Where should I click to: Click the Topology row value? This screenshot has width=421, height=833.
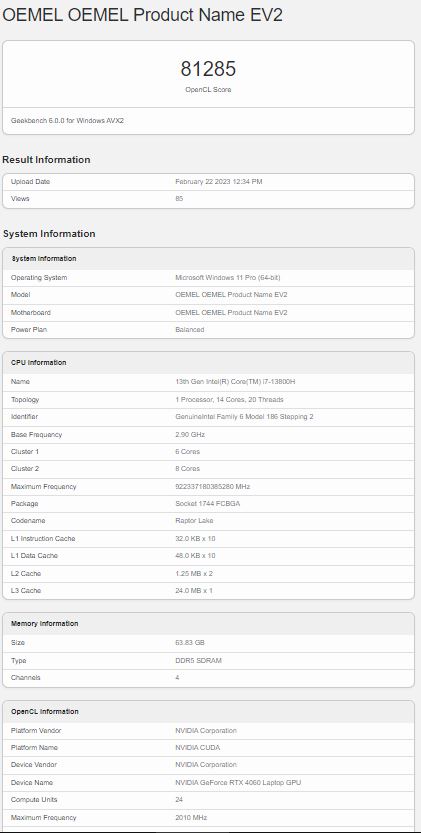[x=229, y=400]
